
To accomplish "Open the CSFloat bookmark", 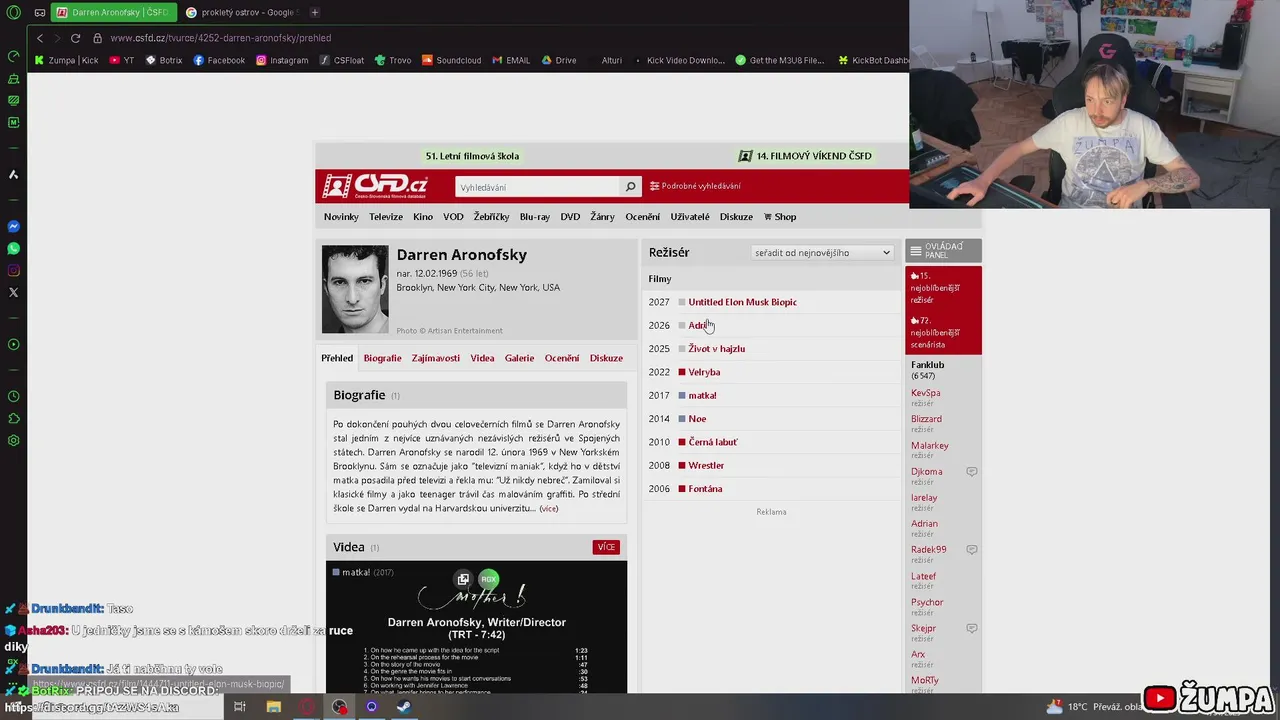I will [x=342, y=60].
